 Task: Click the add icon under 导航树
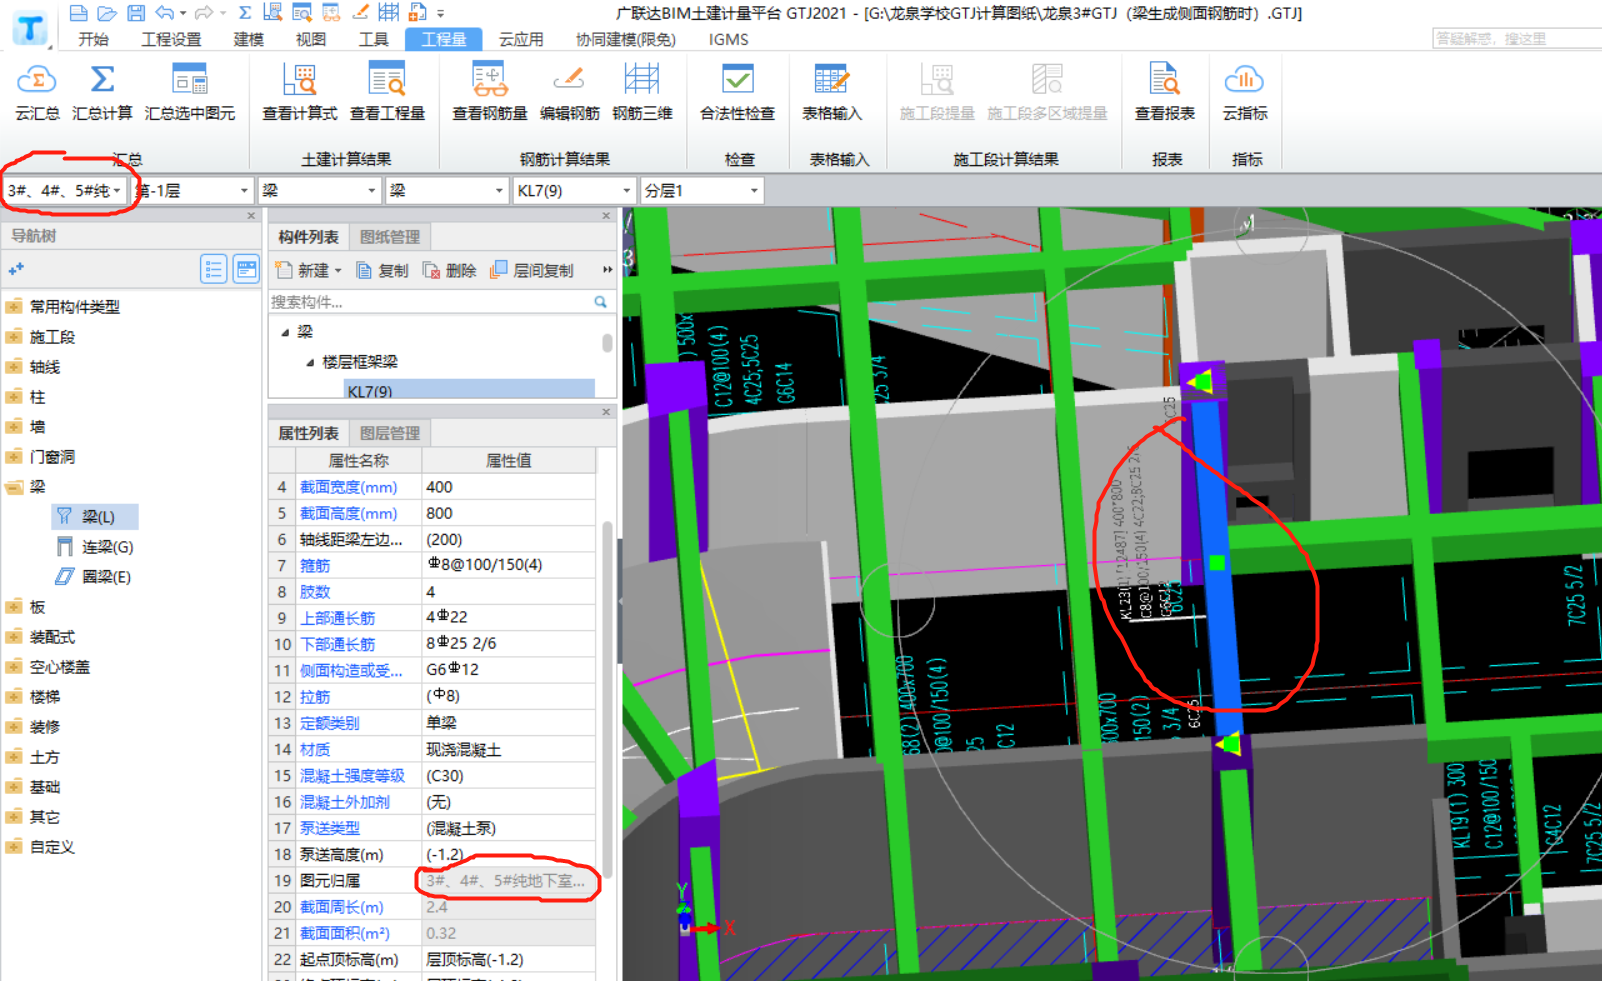tap(16, 268)
